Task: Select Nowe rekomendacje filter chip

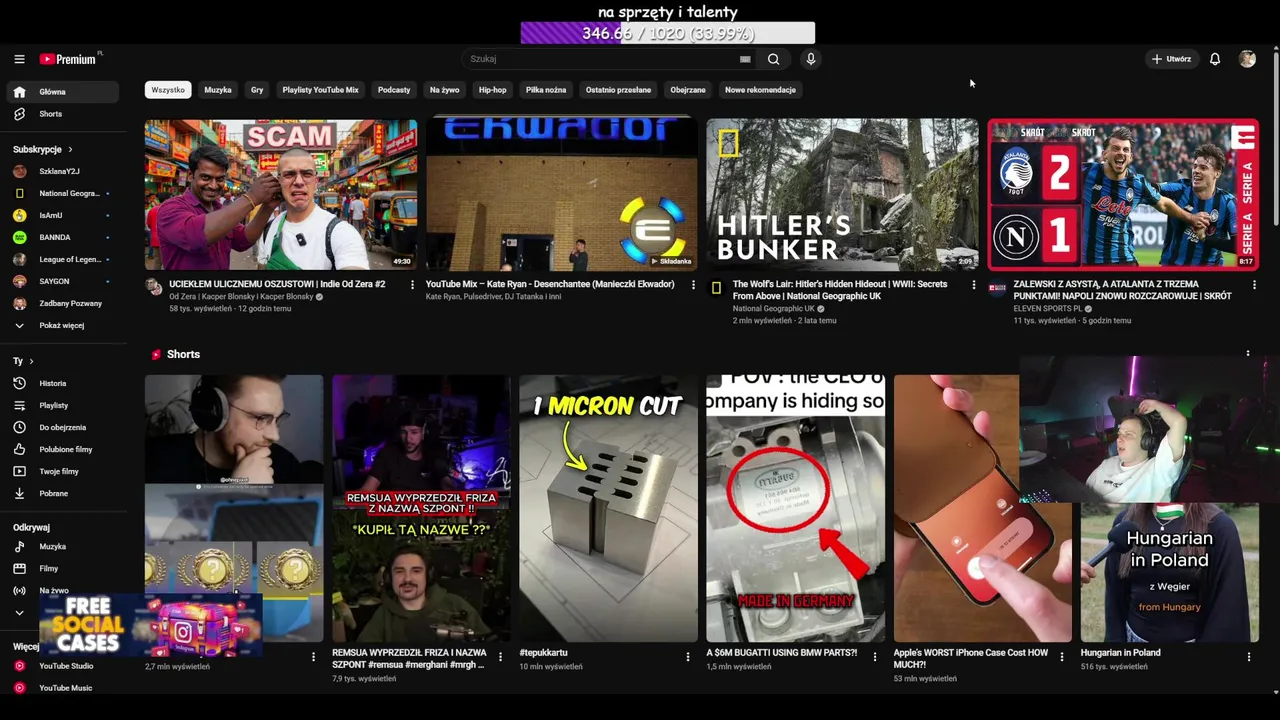Action: (760, 90)
